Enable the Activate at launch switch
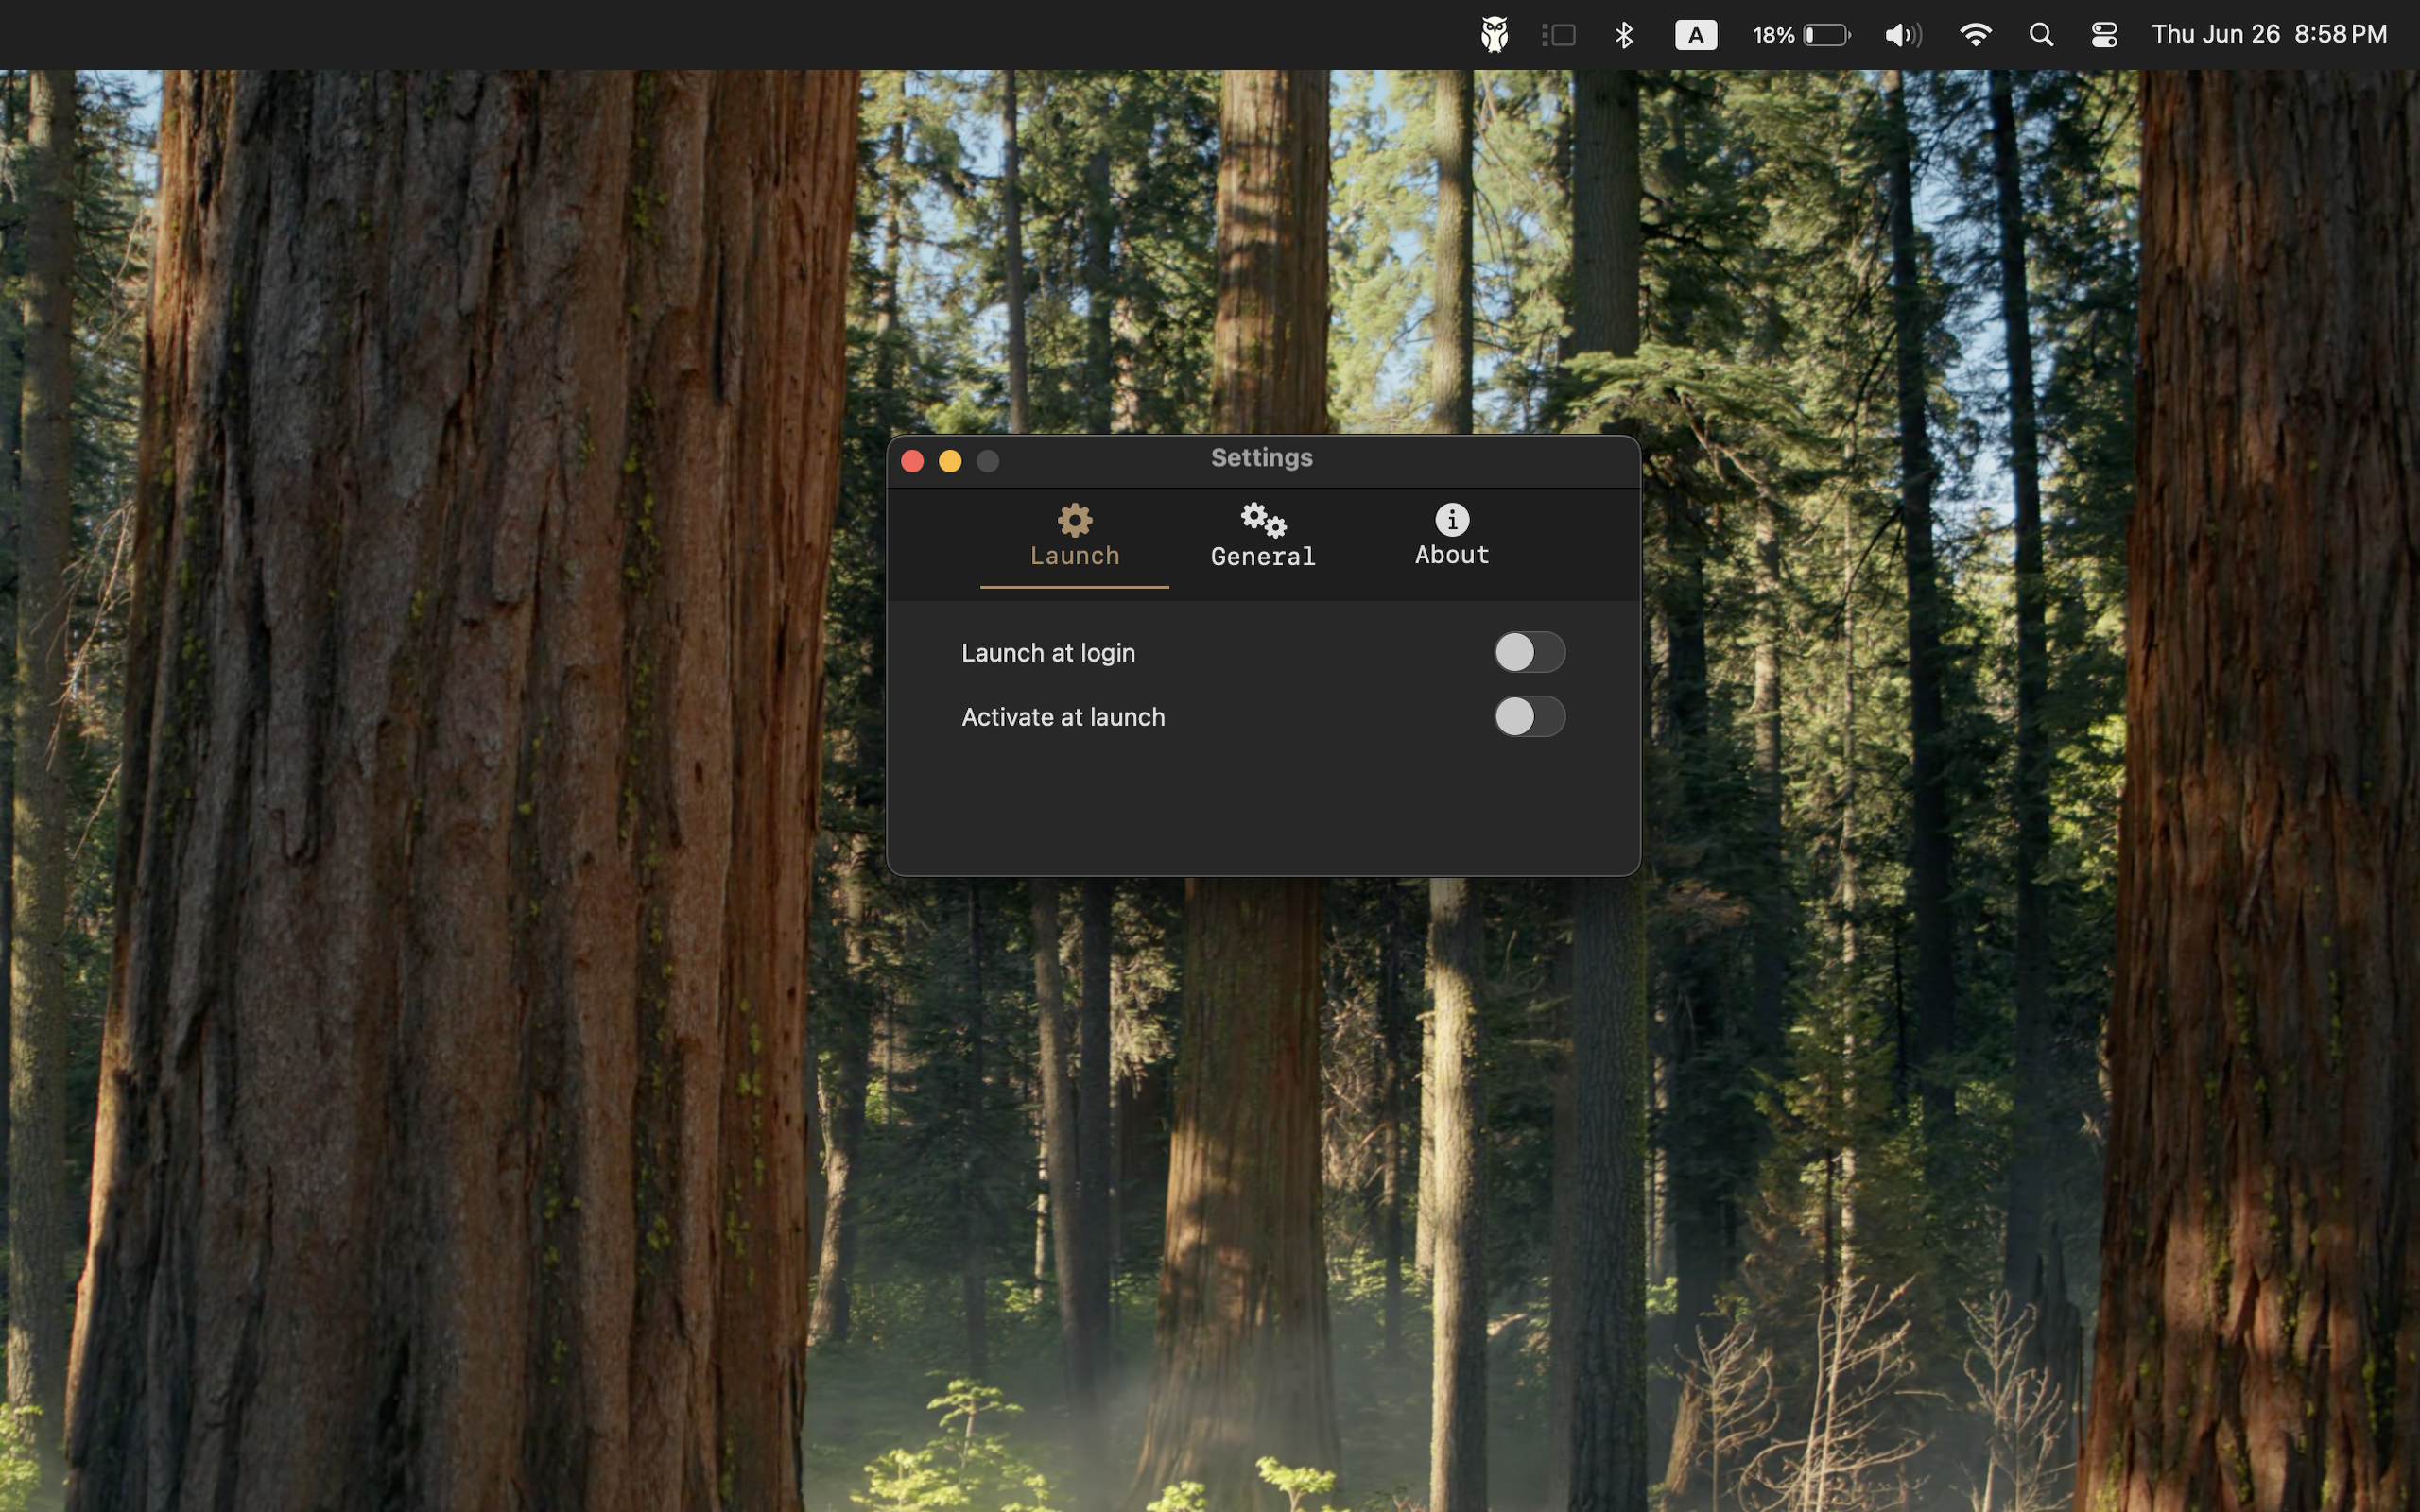Viewport: 2420px width, 1512px height. (x=1529, y=716)
